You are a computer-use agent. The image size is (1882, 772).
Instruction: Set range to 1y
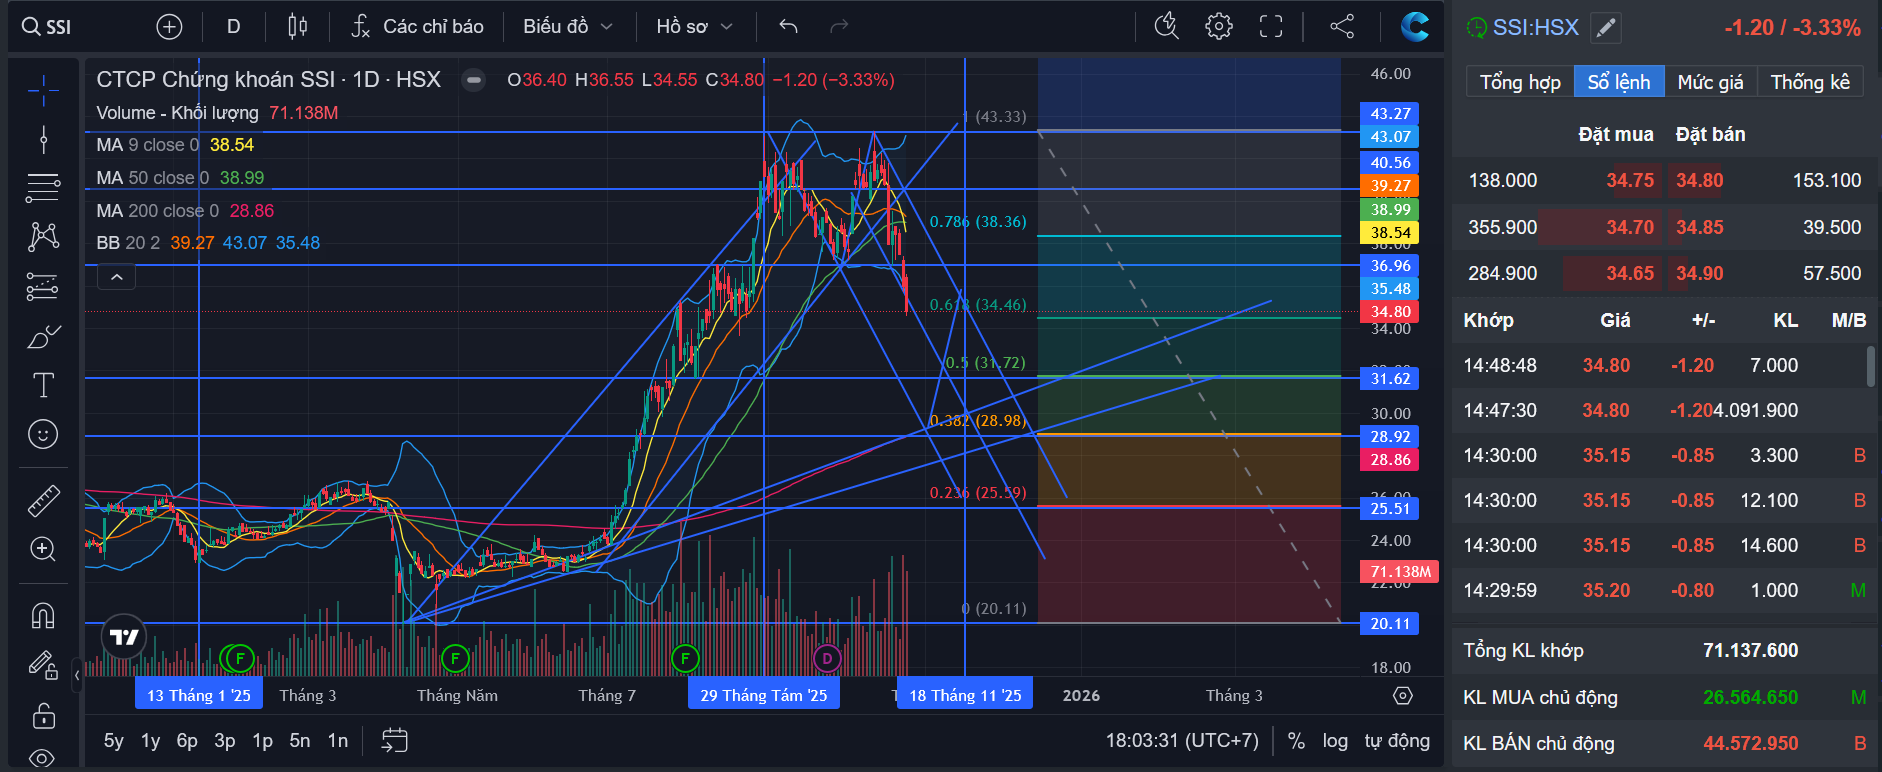150,741
